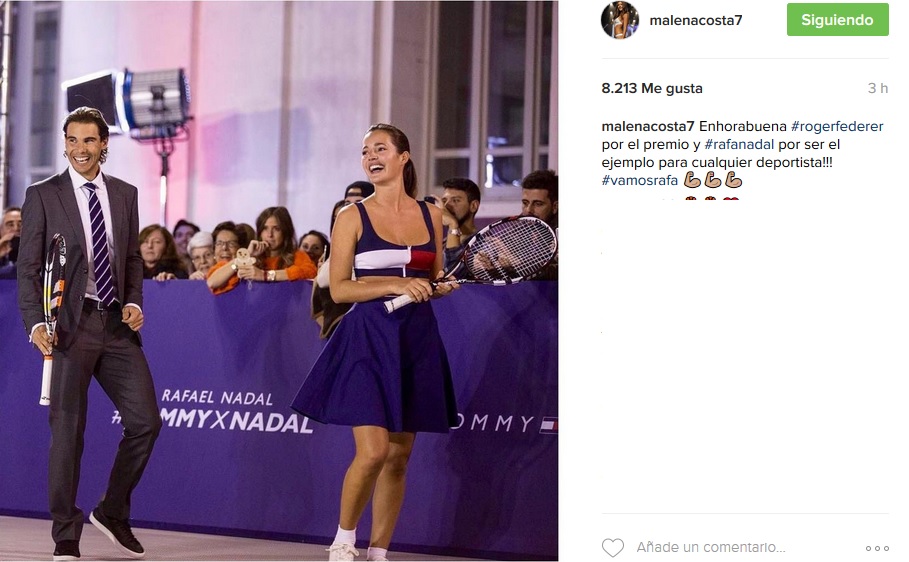Open the malenacosta7 profile picture
Image resolution: width=909 pixels, height=562 pixels.
(x=620, y=20)
